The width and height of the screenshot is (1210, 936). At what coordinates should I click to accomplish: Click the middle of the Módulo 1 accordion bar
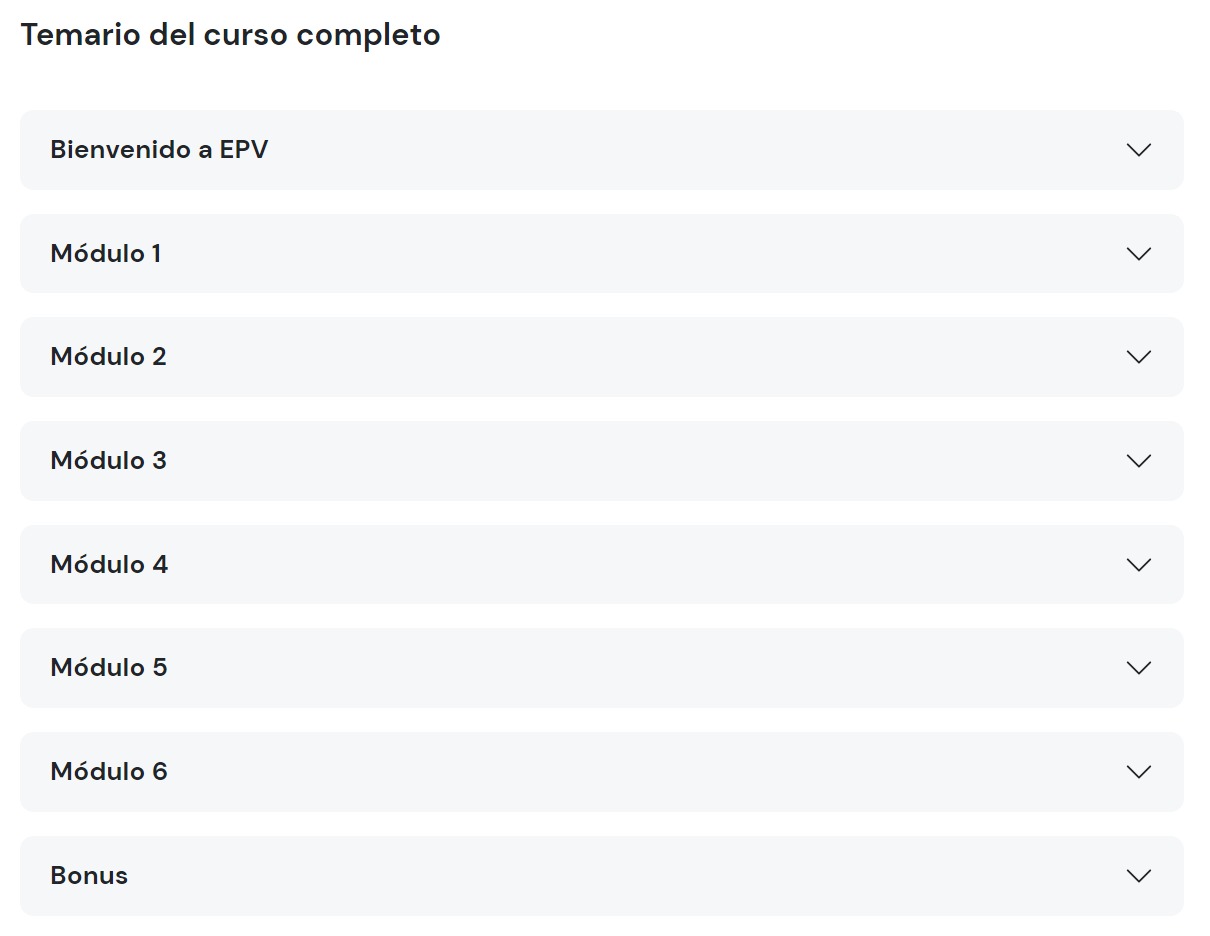601,254
